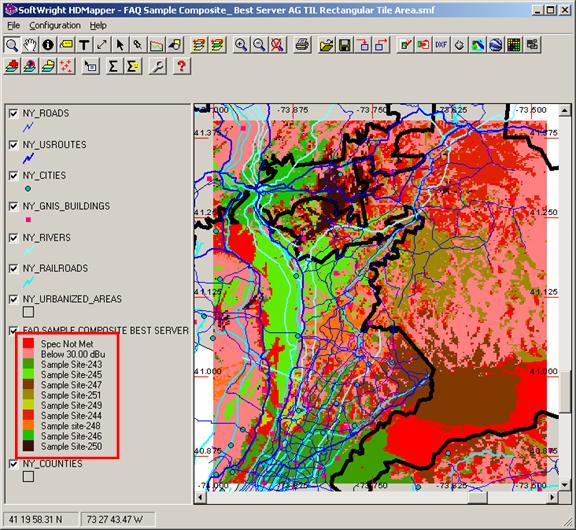Screen dimensions: 576x530
Task: Select the info identify tool
Action: (x=48, y=45)
